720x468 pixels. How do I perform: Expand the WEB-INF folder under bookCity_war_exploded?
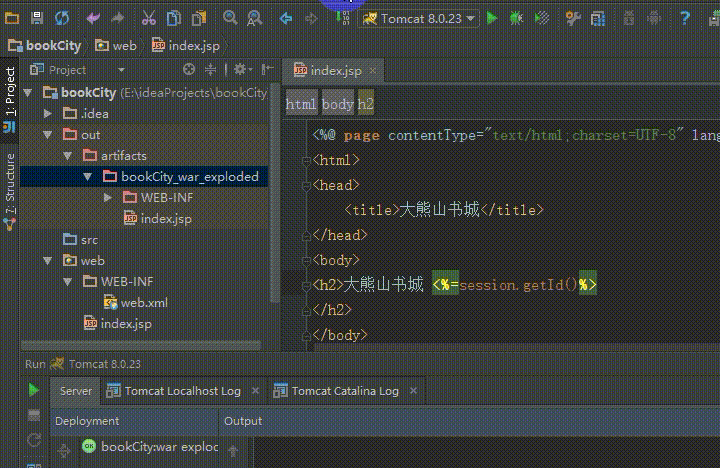point(108,198)
